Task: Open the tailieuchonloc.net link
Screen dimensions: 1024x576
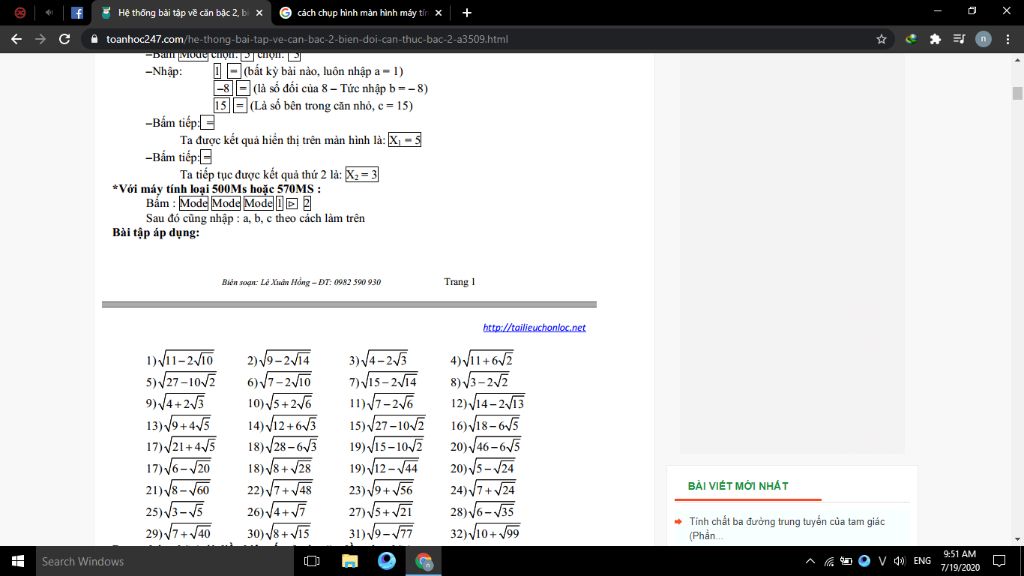Action: point(534,327)
